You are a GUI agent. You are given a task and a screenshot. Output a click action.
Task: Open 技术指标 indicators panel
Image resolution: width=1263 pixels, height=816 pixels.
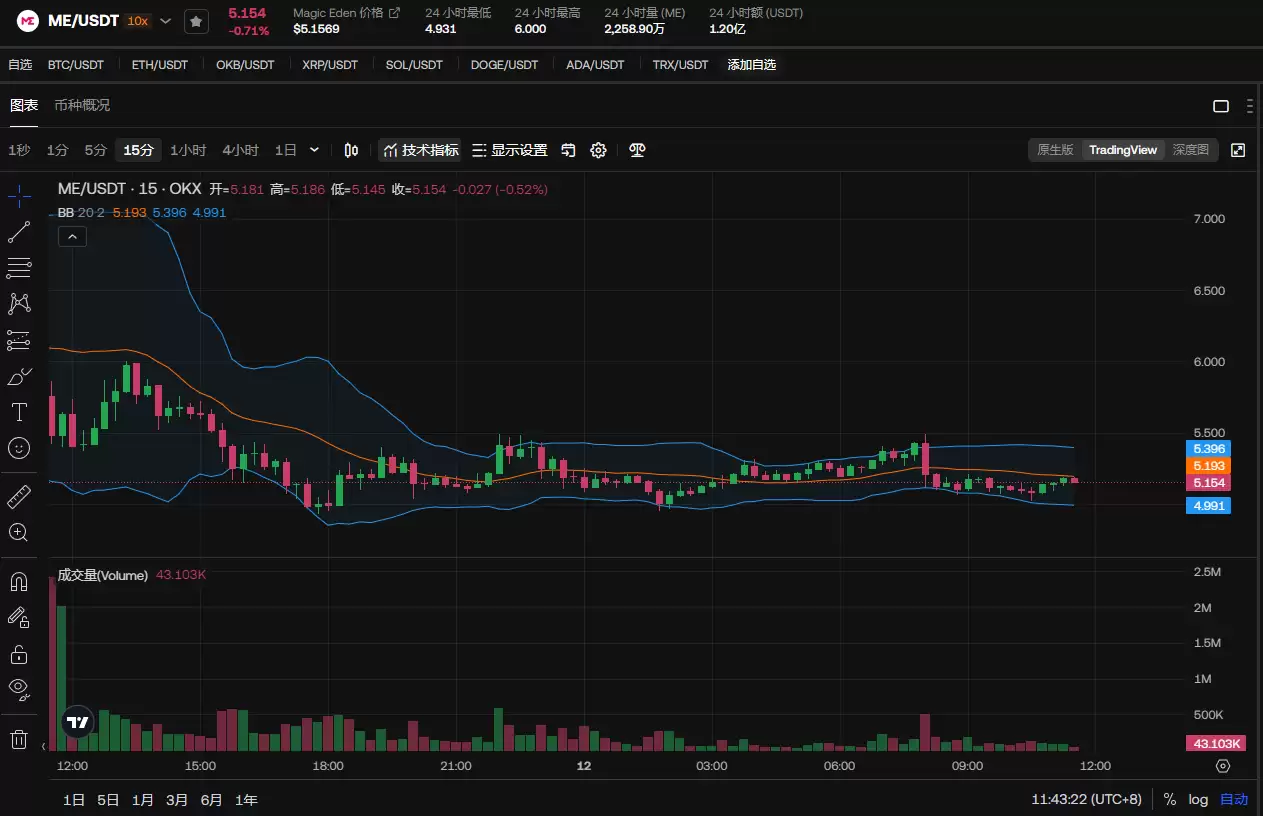tap(421, 150)
